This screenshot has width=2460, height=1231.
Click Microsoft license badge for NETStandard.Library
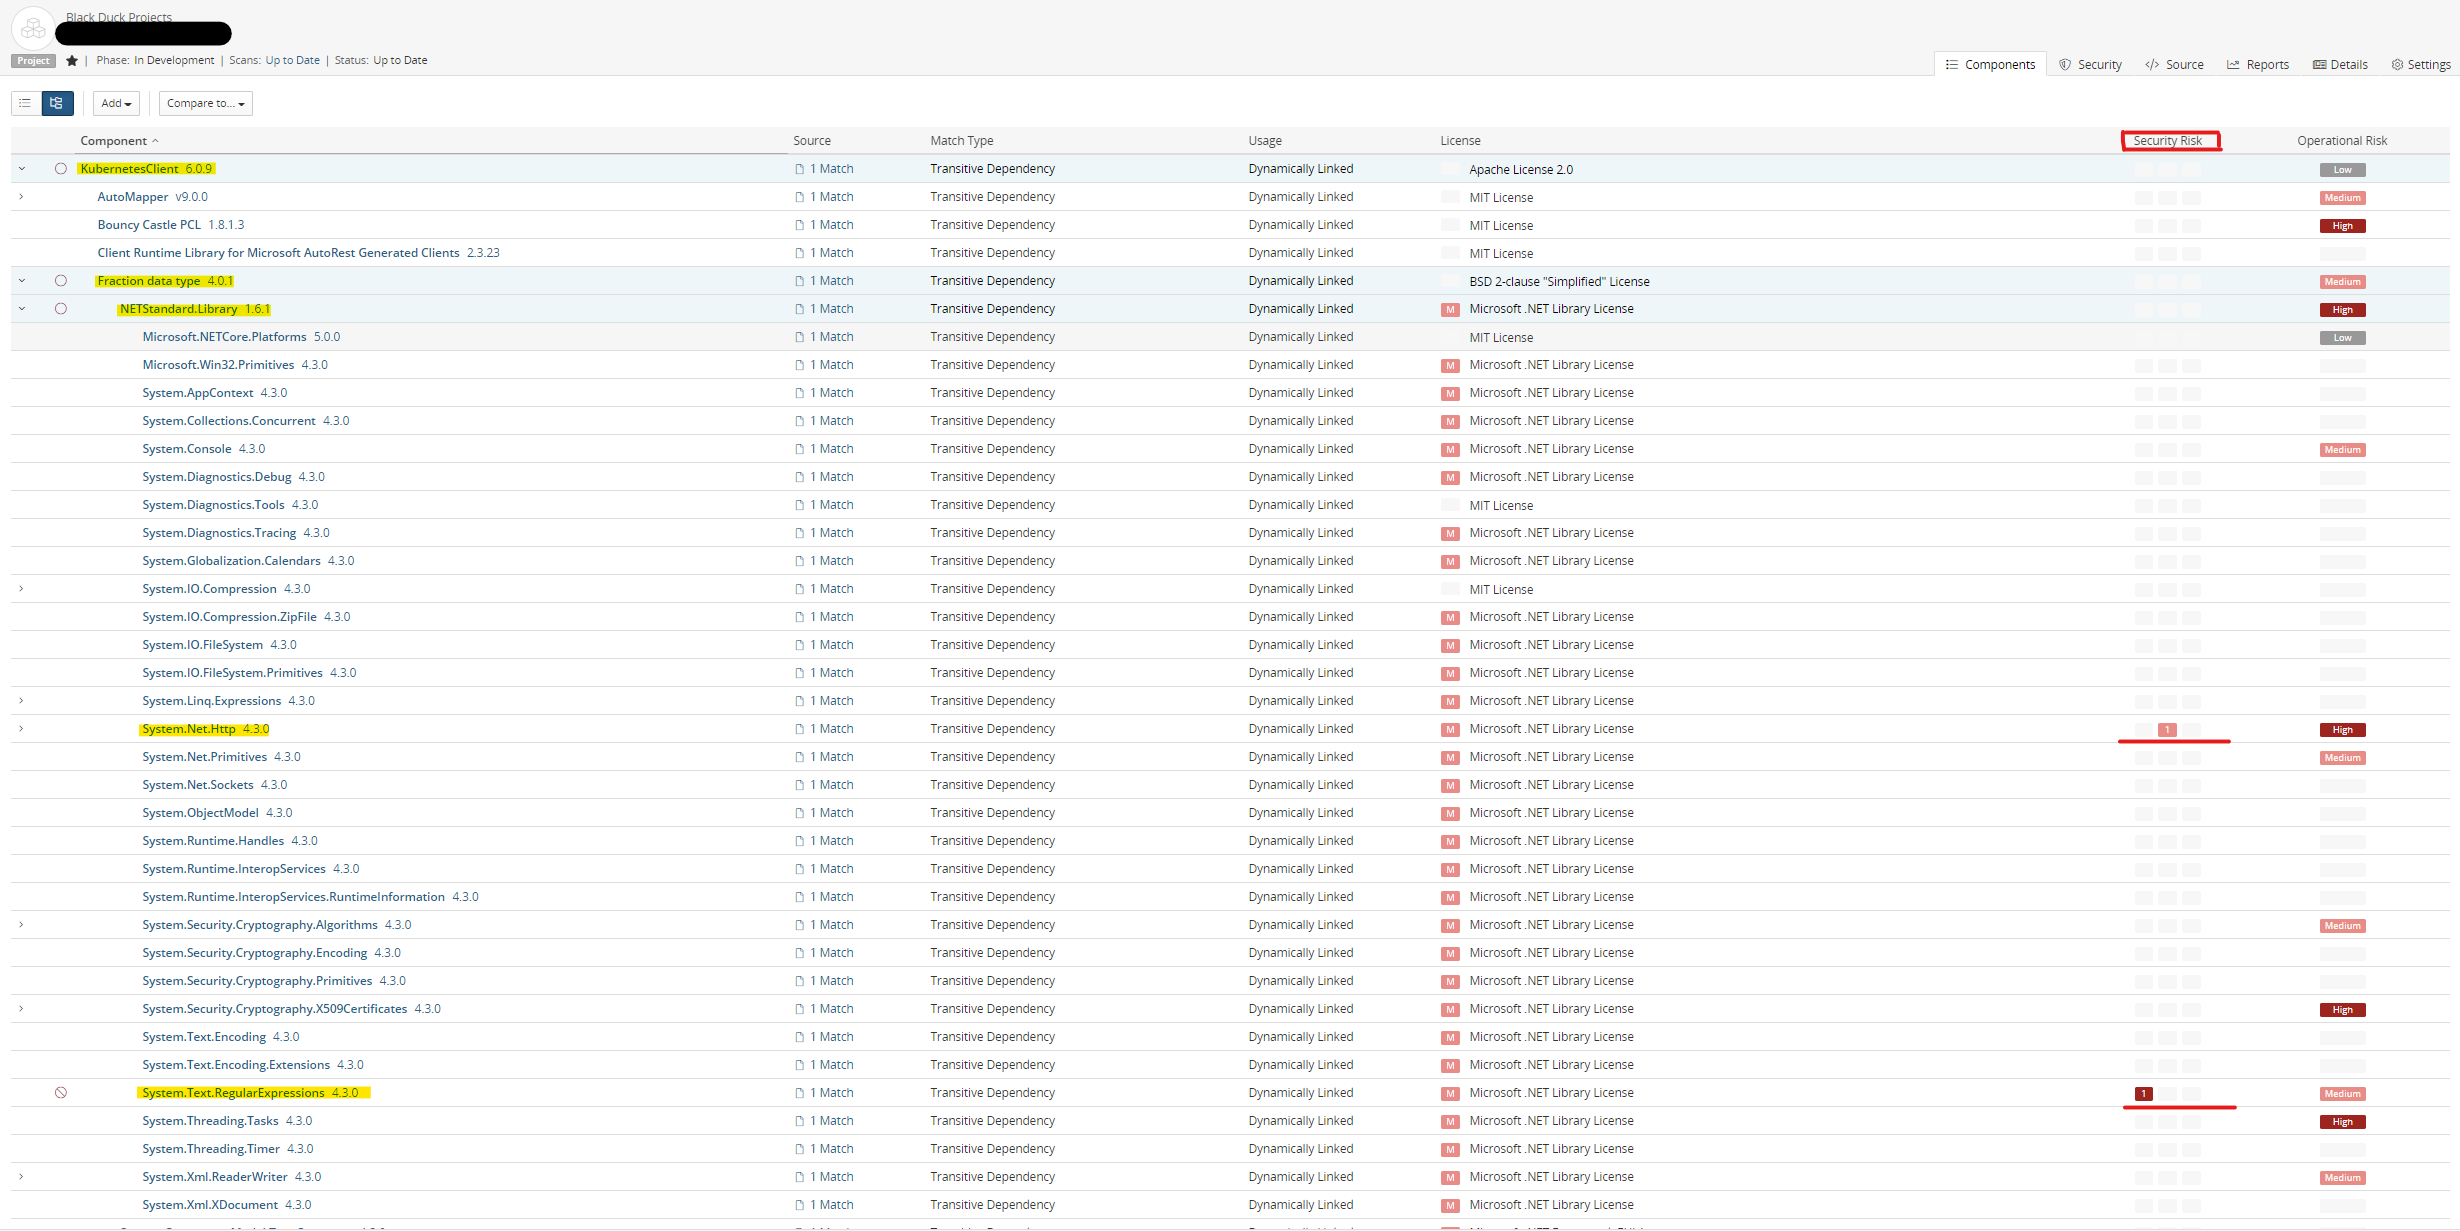(1450, 310)
